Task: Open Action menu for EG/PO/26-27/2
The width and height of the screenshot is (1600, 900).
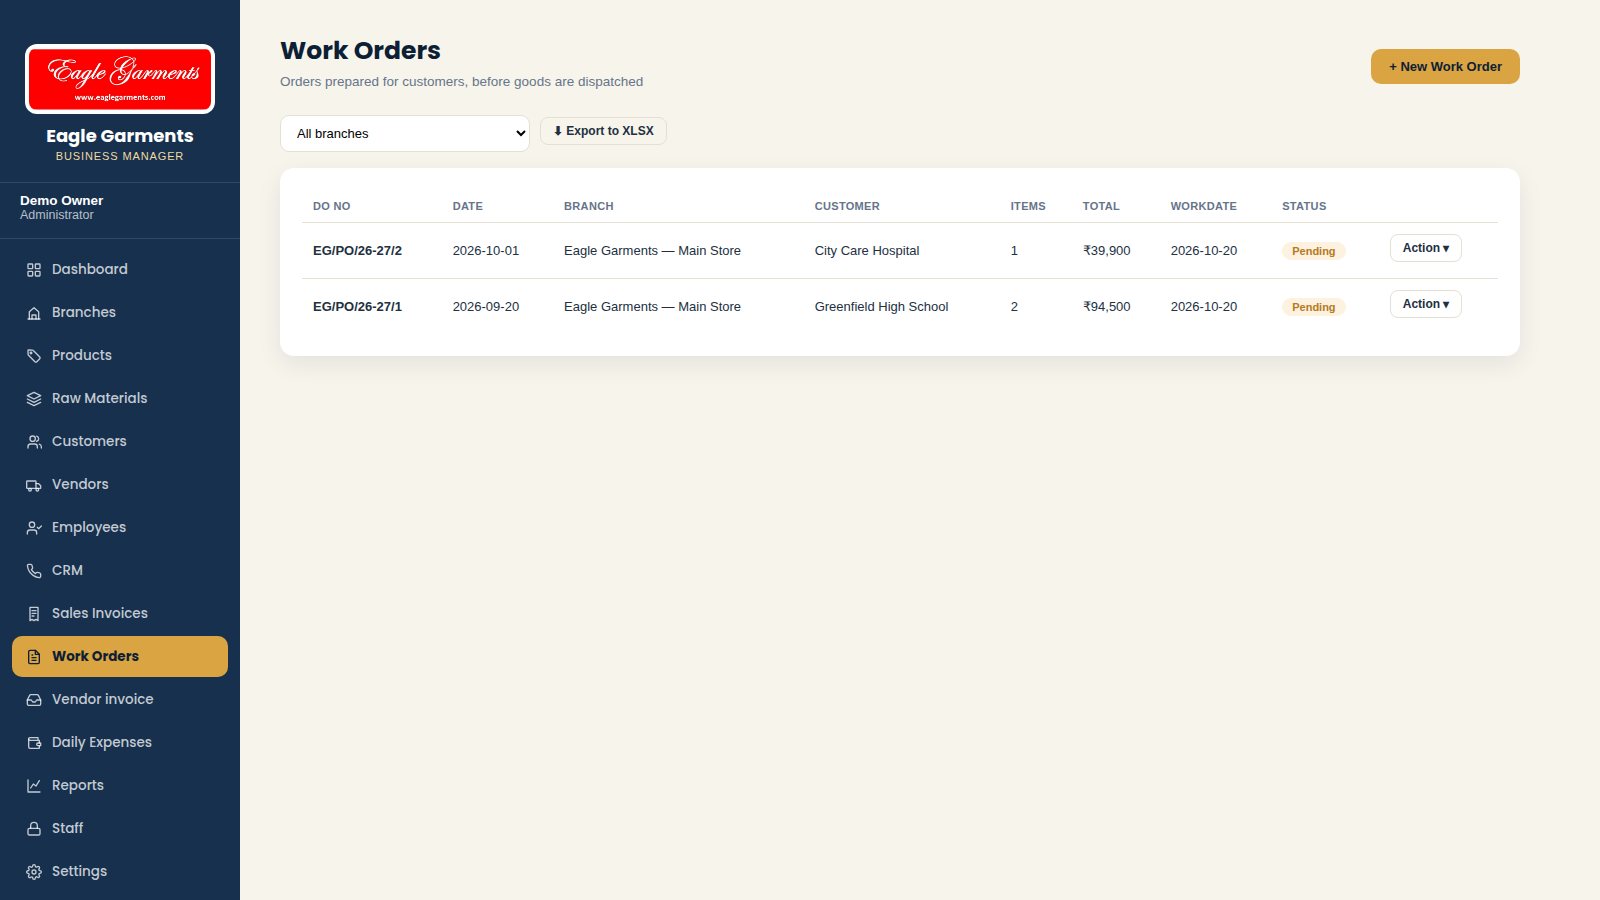Action: pyautogui.click(x=1425, y=248)
